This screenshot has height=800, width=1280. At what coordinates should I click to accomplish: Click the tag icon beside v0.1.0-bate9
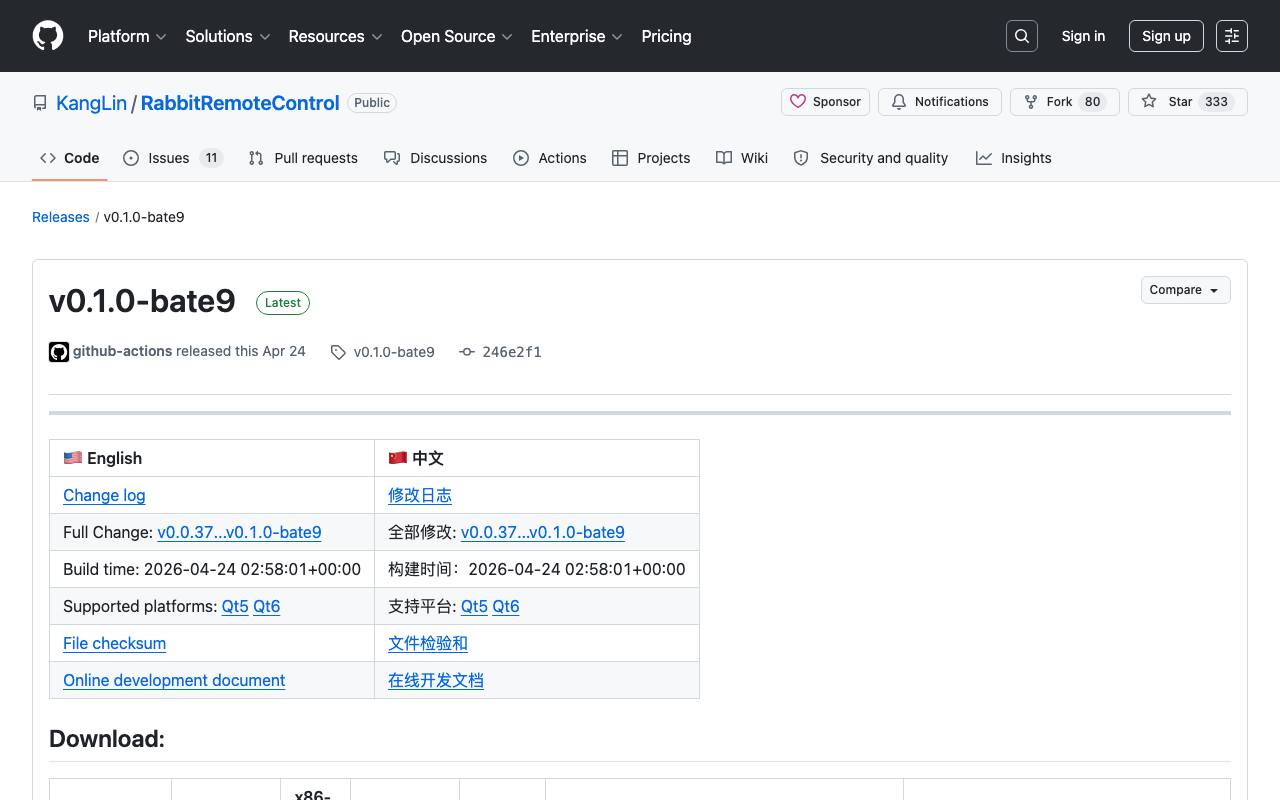pyautogui.click(x=338, y=352)
